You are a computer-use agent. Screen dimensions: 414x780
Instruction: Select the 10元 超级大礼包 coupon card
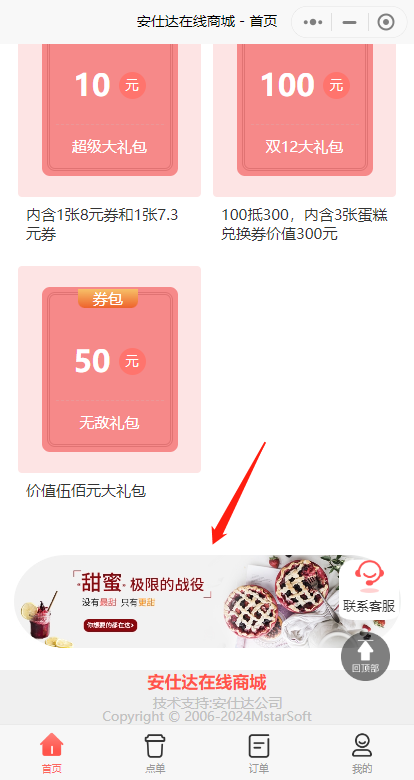pyautogui.click(x=109, y=109)
